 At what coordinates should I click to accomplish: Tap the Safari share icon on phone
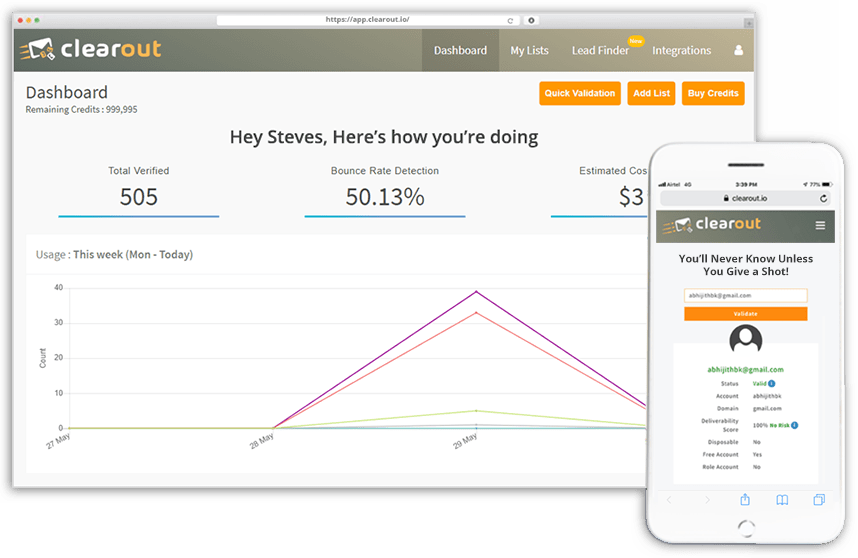click(x=745, y=500)
